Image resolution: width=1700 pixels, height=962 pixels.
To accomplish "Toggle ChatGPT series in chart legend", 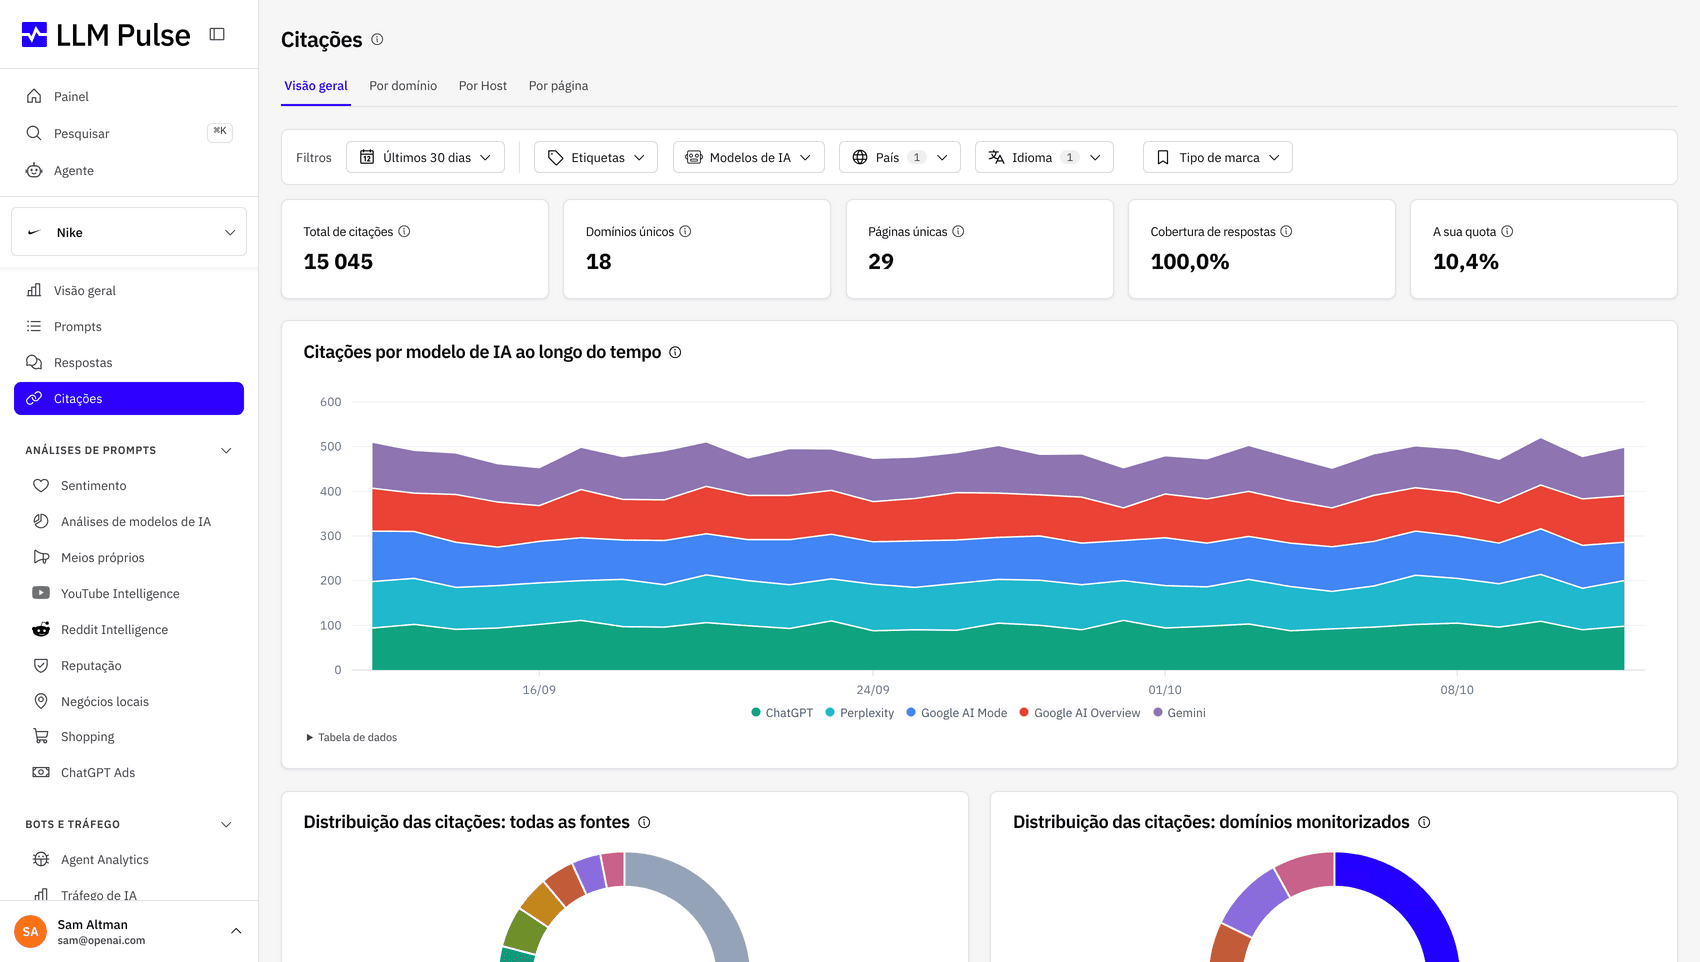I will click(x=781, y=713).
